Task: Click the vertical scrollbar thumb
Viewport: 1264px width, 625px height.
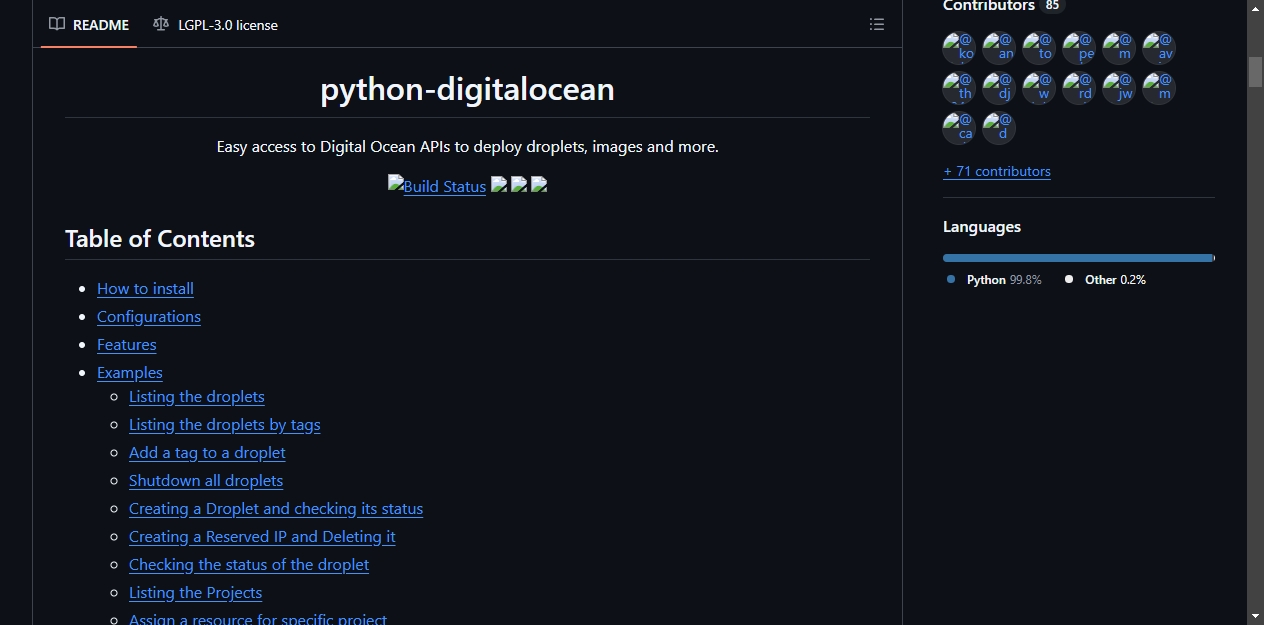Action: tap(1255, 72)
